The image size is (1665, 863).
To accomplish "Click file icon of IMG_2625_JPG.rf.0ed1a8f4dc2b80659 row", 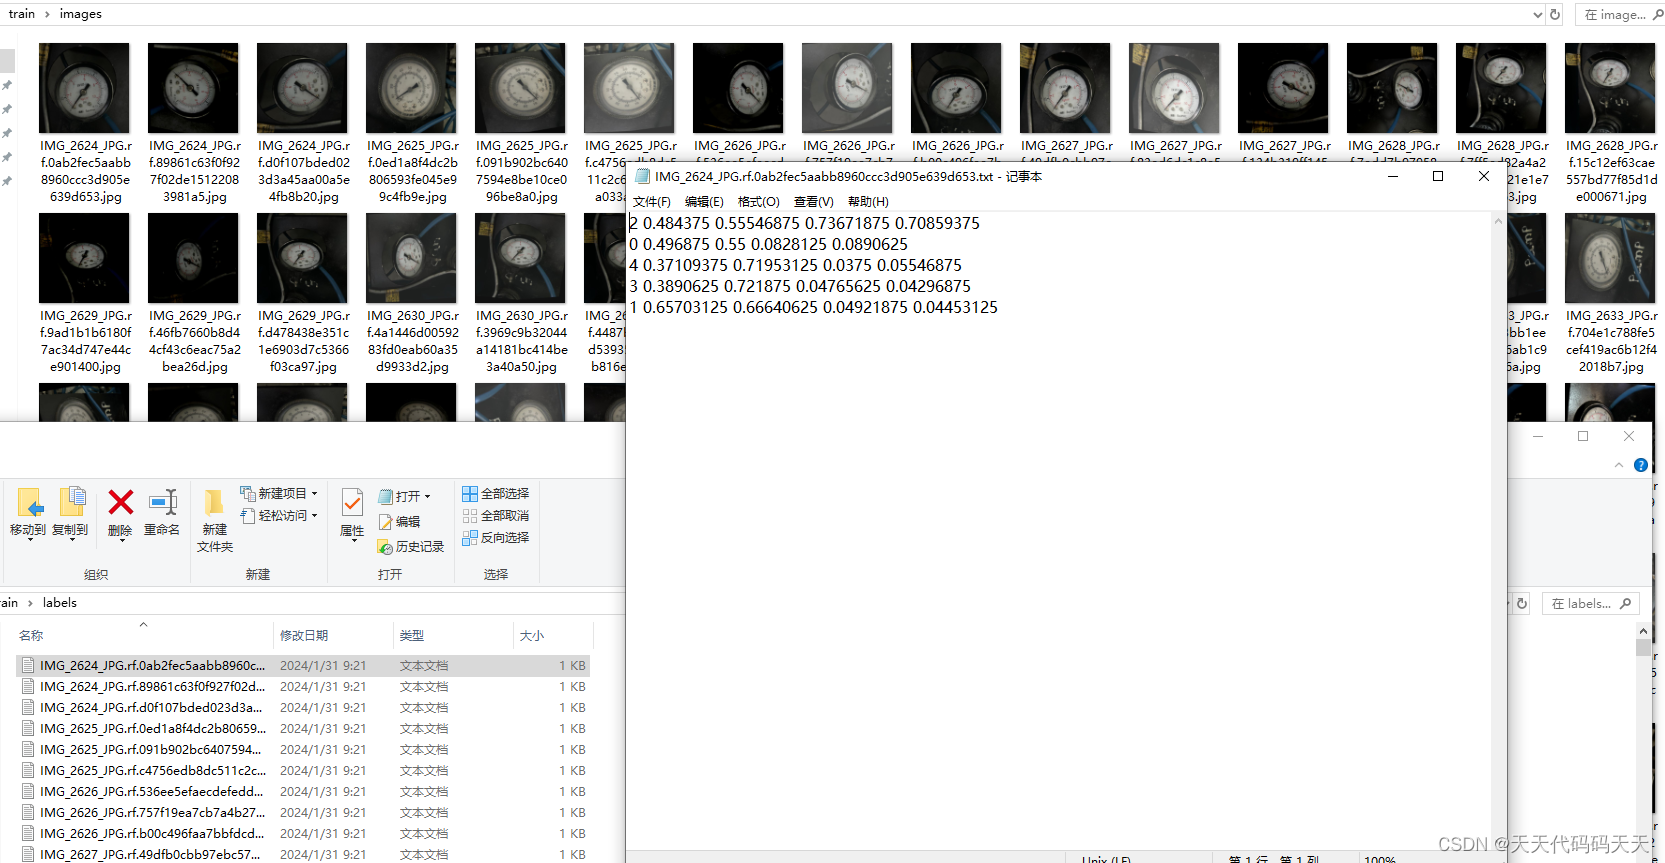I will pos(28,729).
